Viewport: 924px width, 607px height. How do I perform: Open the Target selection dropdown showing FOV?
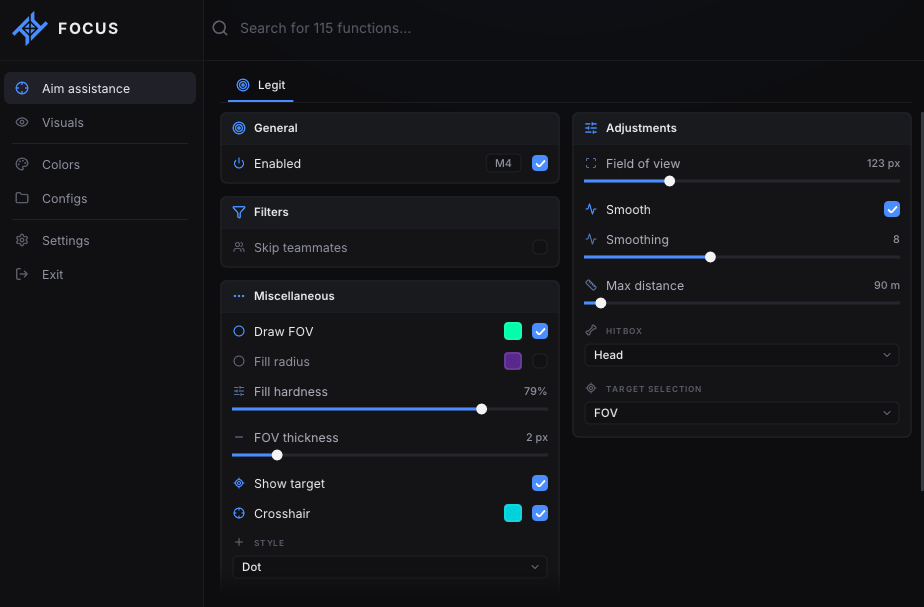pyautogui.click(x=742, y=413)
